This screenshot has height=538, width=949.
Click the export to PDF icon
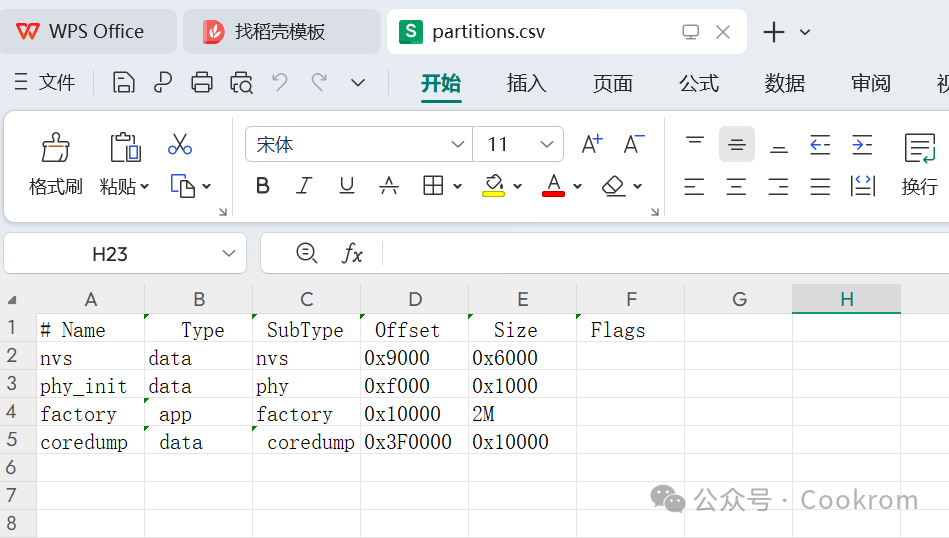pos(162,82)
